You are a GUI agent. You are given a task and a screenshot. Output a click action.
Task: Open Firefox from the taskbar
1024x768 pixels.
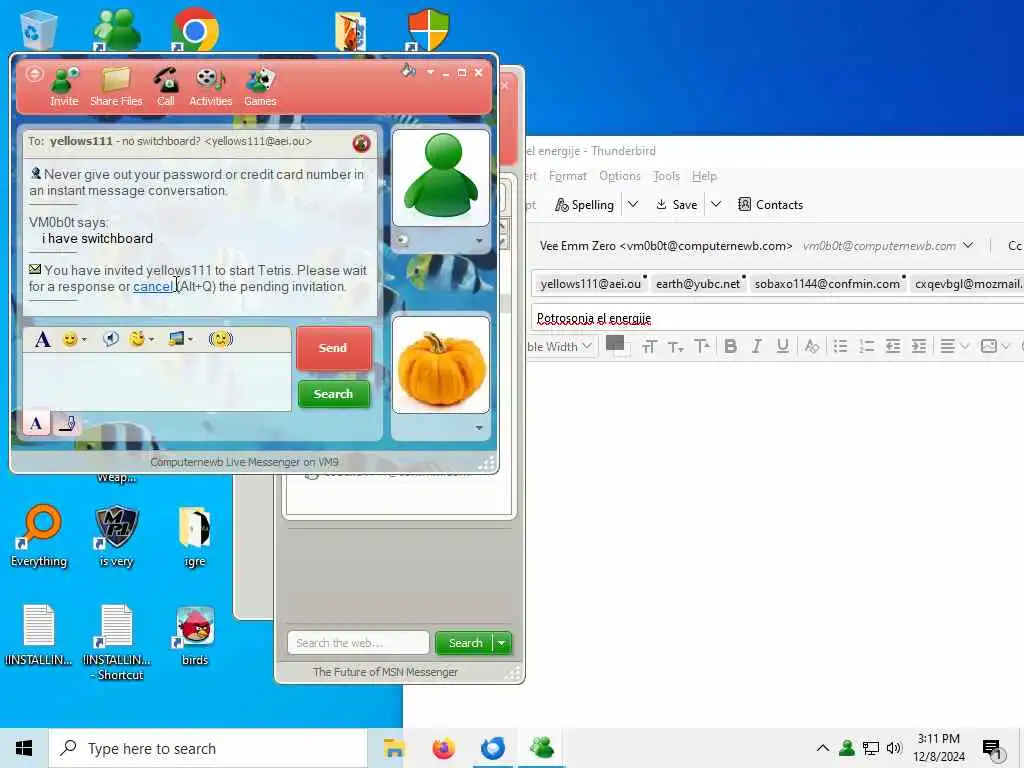pyautogui.click(x=443, y=748)
